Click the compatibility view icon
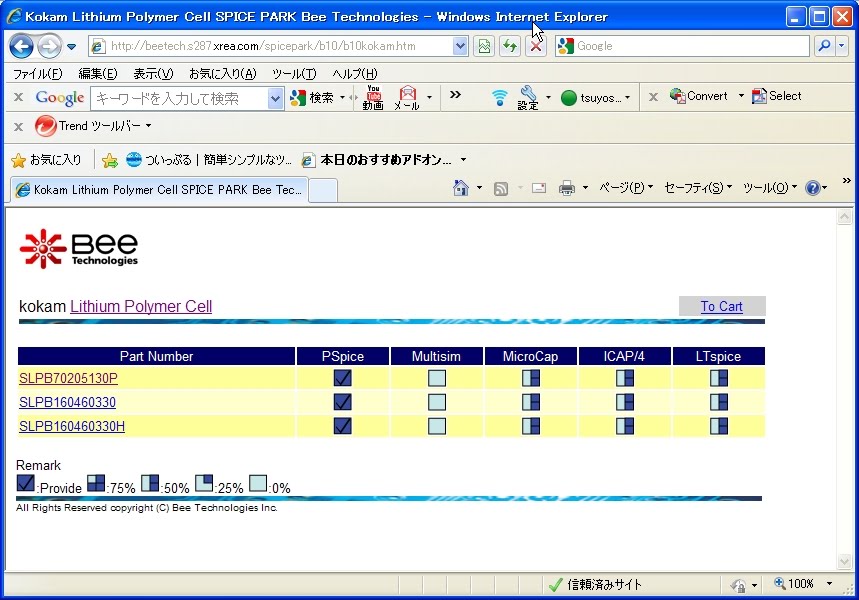 pos(484,46)
